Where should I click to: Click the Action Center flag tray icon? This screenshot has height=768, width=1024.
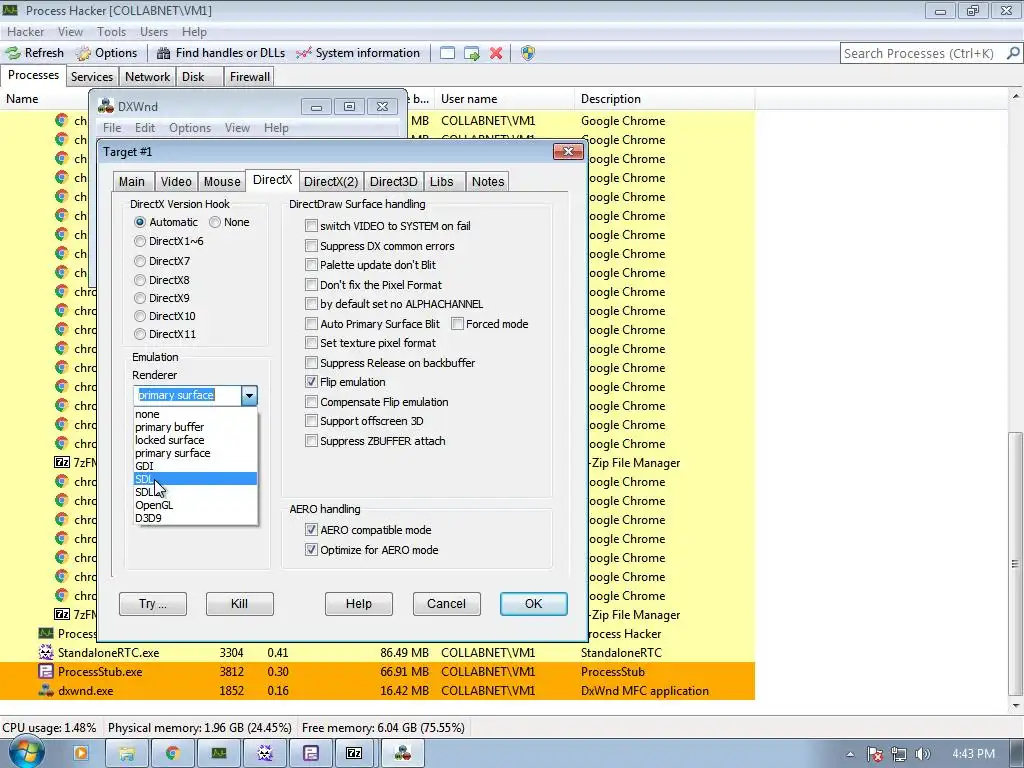875,754
